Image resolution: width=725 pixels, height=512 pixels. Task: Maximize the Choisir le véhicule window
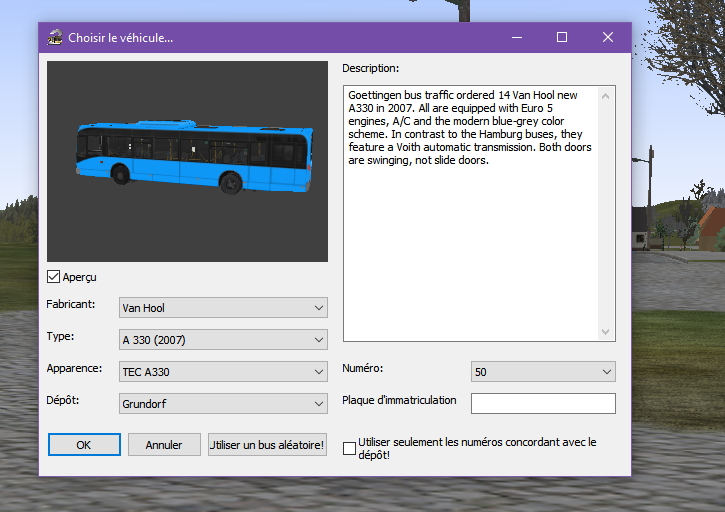tap(562, 37)
